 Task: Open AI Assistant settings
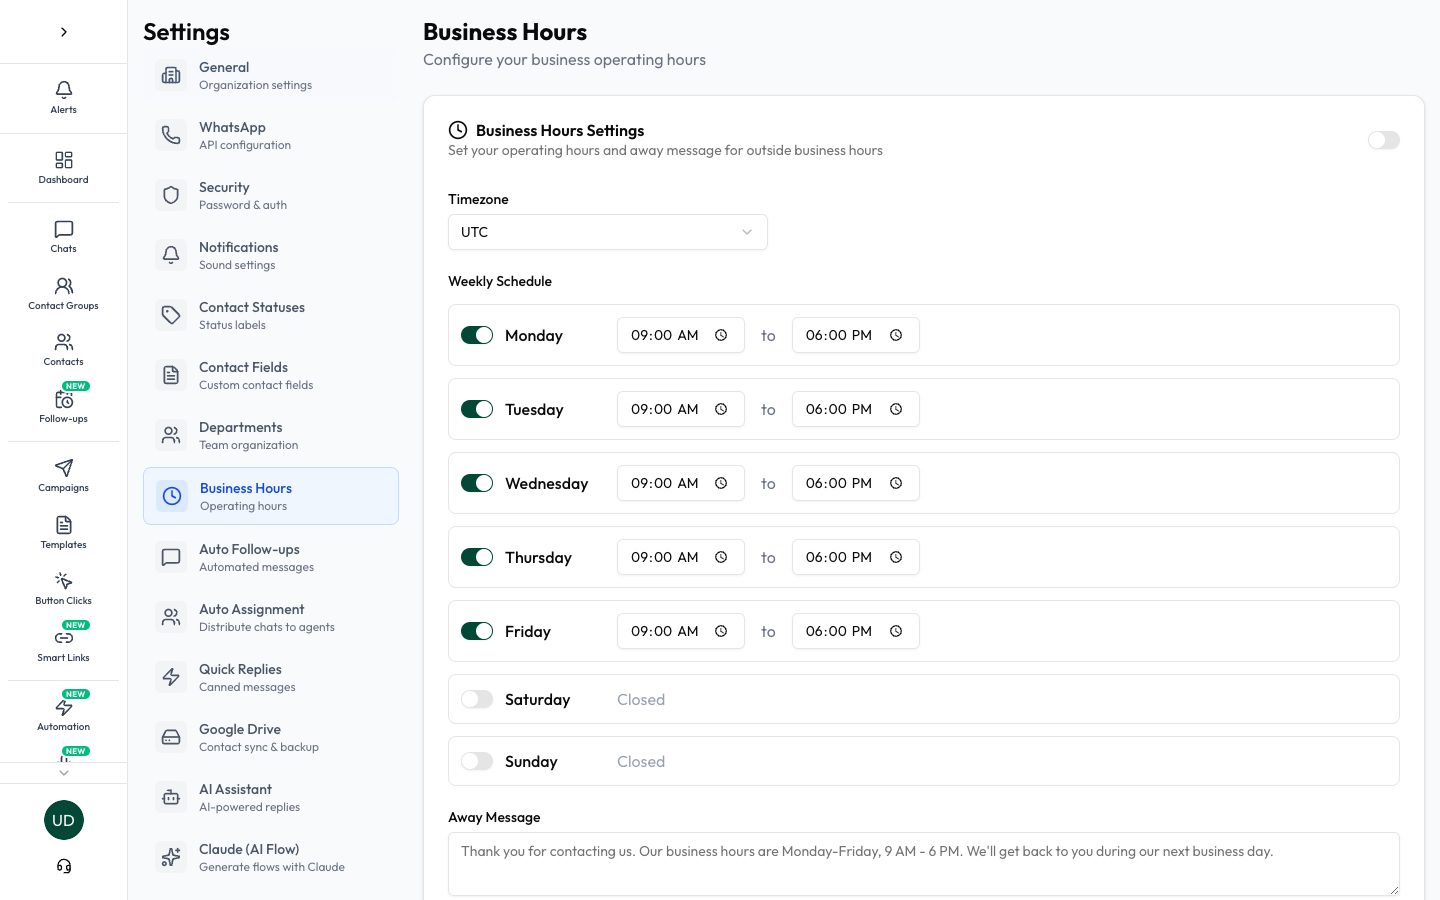pos(271,797)
